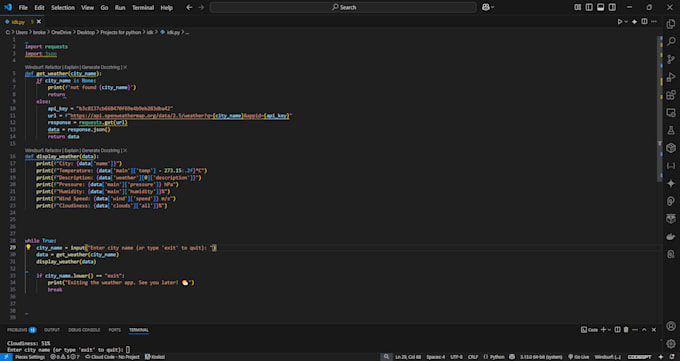
Task: Open terminal panel more actions ellipsis
Action: (x=634, y=330)
